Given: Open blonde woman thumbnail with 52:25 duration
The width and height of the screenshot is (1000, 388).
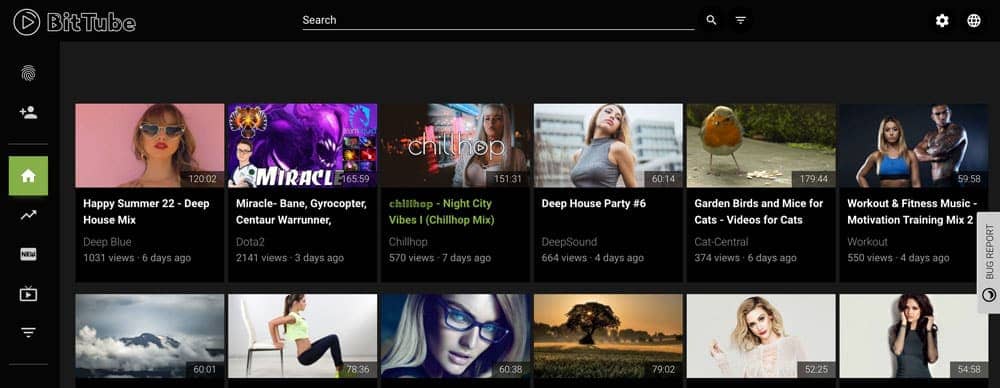Looking at the screenshot, I should [x=761, y=336].
